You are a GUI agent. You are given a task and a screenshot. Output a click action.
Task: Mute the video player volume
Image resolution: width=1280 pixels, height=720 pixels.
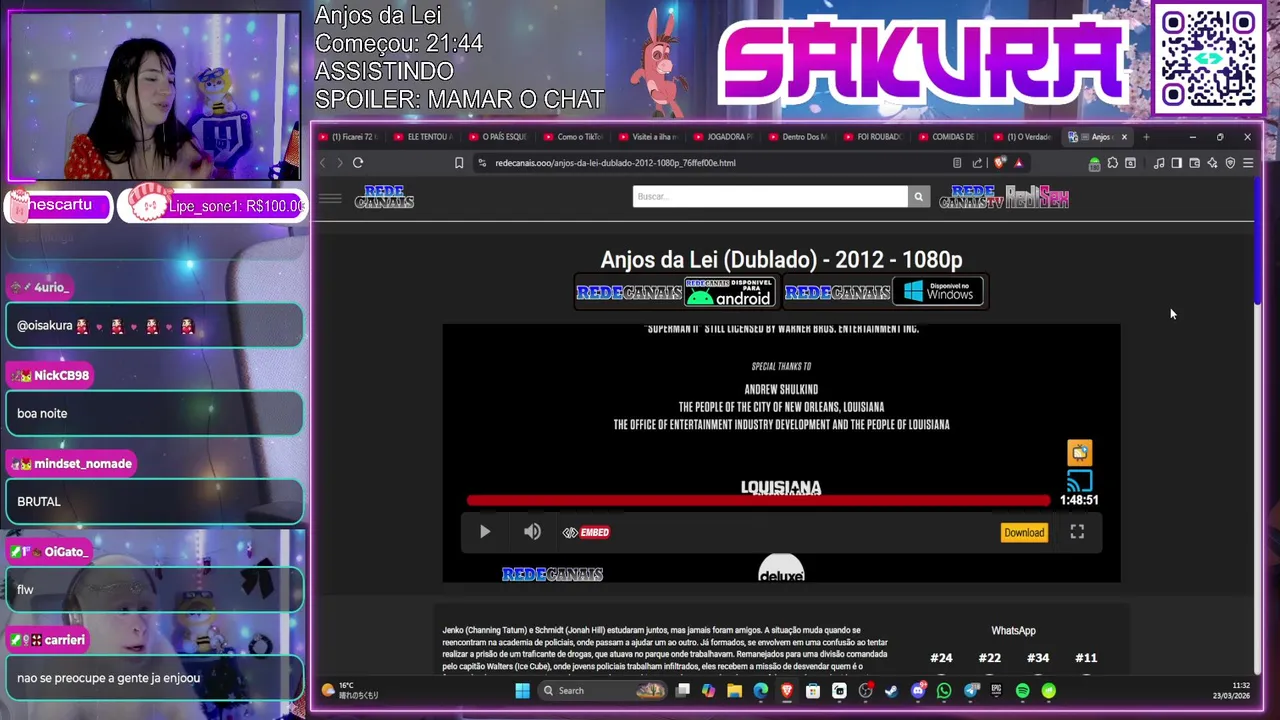532,532
